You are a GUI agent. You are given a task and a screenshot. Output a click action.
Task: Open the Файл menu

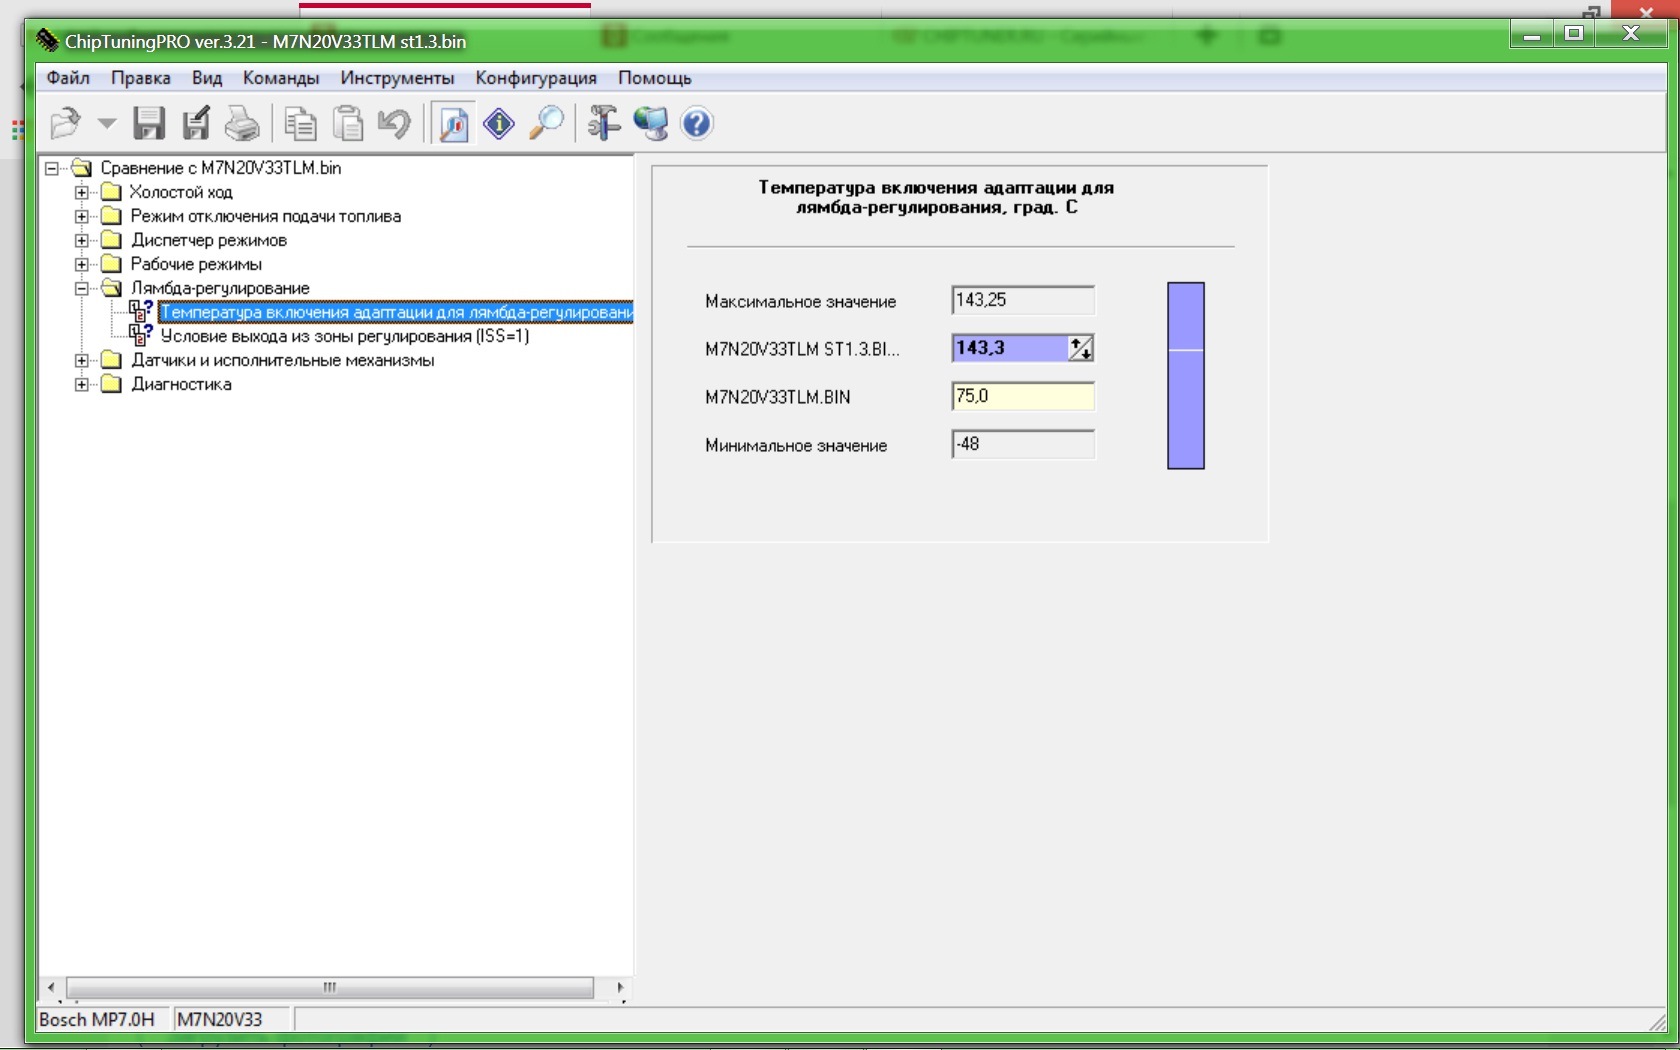coord(68,78)
